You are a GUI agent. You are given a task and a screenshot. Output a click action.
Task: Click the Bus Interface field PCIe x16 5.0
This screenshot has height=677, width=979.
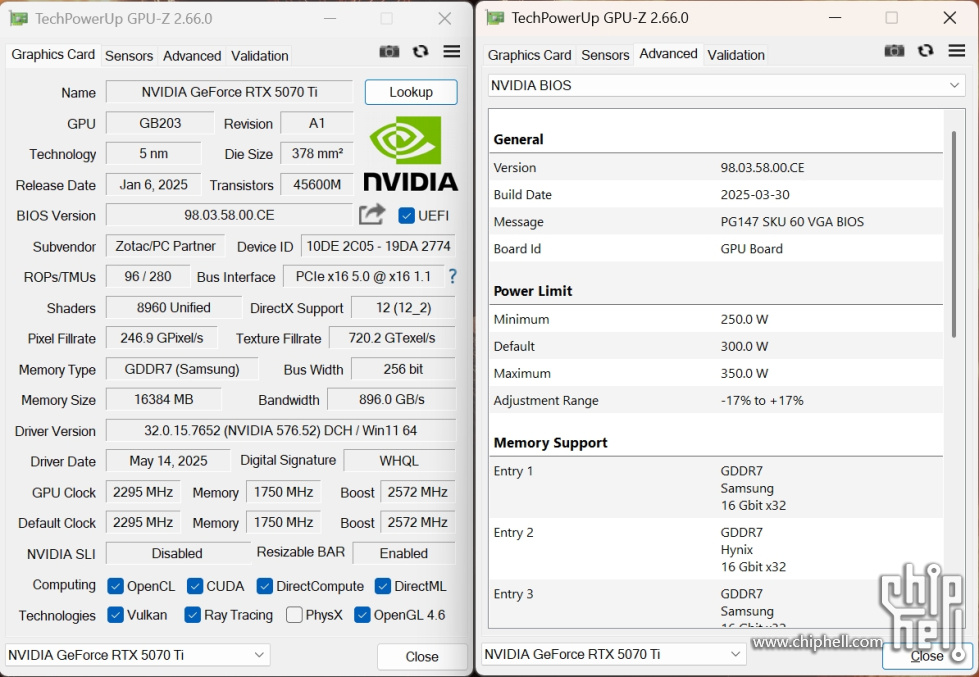(x=363, y=277)
